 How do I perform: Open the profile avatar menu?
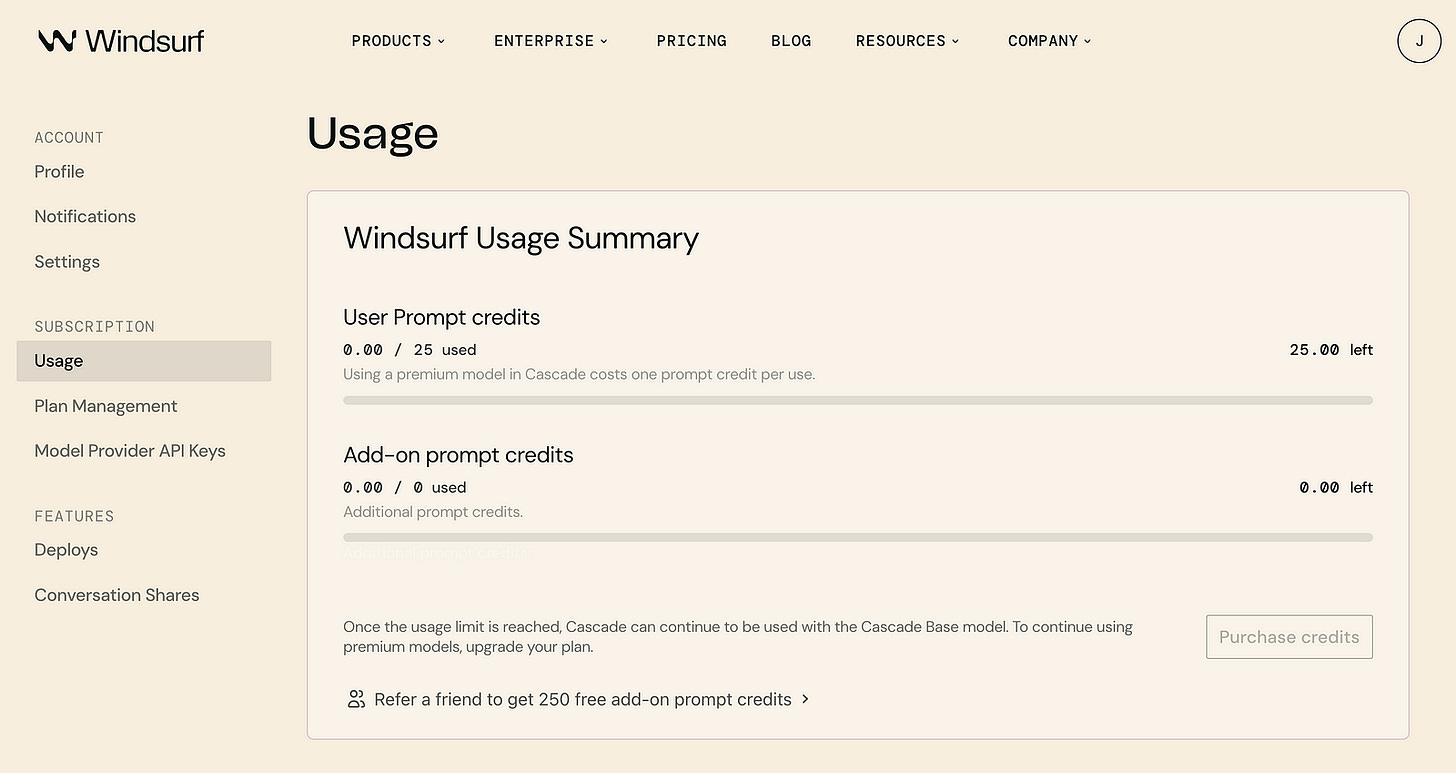[x=1418, y=41]
